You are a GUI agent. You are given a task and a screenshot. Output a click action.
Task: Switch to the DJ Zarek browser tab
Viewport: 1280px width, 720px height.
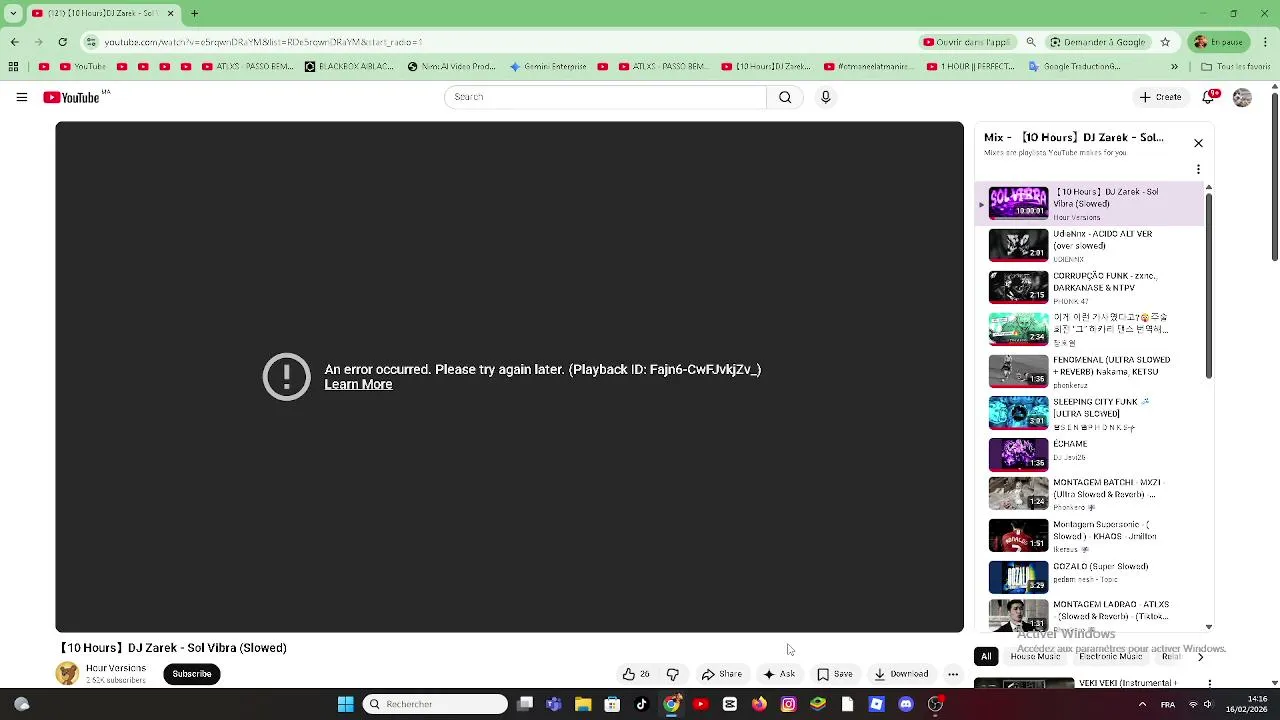[104, 13]
